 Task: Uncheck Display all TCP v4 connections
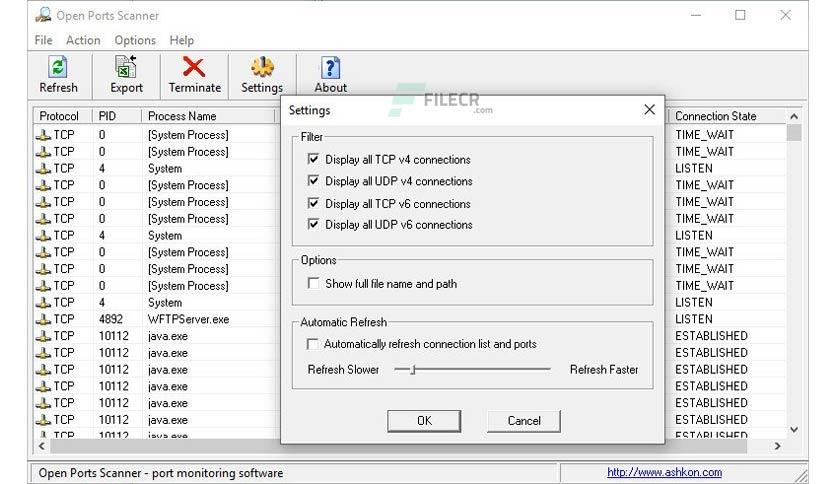[x=314, y=159]
